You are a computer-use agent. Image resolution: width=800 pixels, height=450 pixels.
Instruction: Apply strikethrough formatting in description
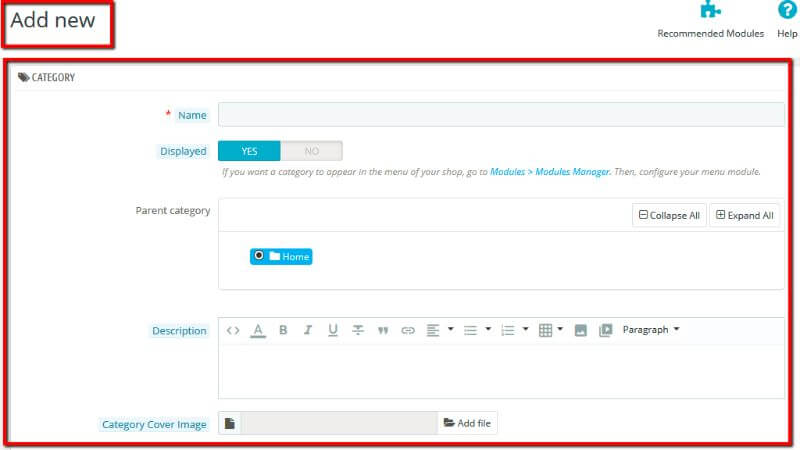click(358, 330)
